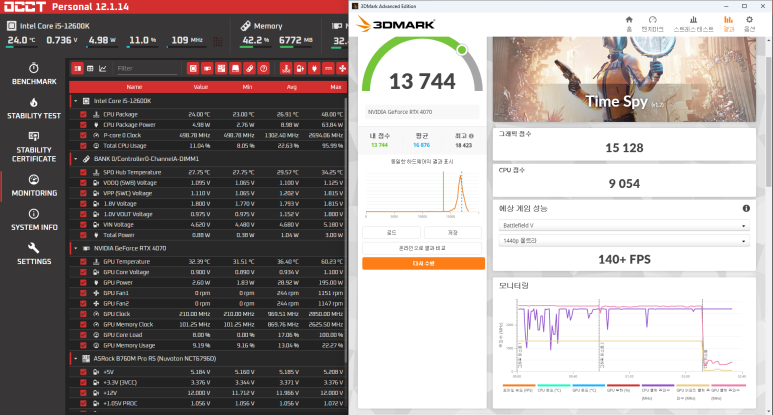Toggle power filter (plug icon) in OCCT
This screenshot has height=415, width=773.
click(x=314, y=69)
